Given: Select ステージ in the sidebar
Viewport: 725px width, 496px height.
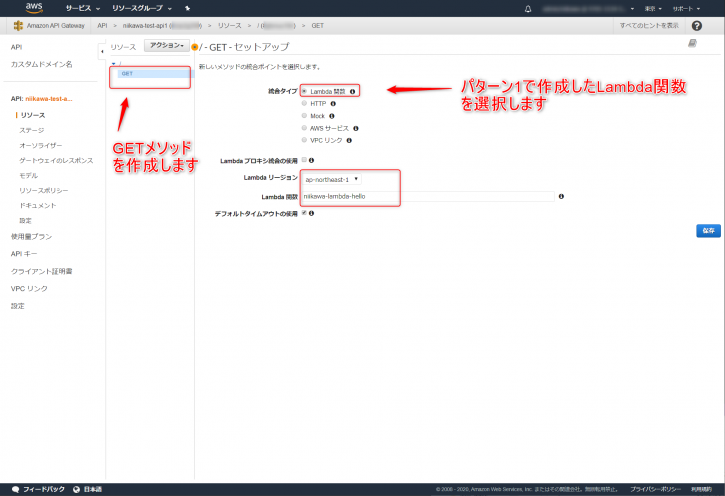Looking at the screenshot, I should (31, 130).
